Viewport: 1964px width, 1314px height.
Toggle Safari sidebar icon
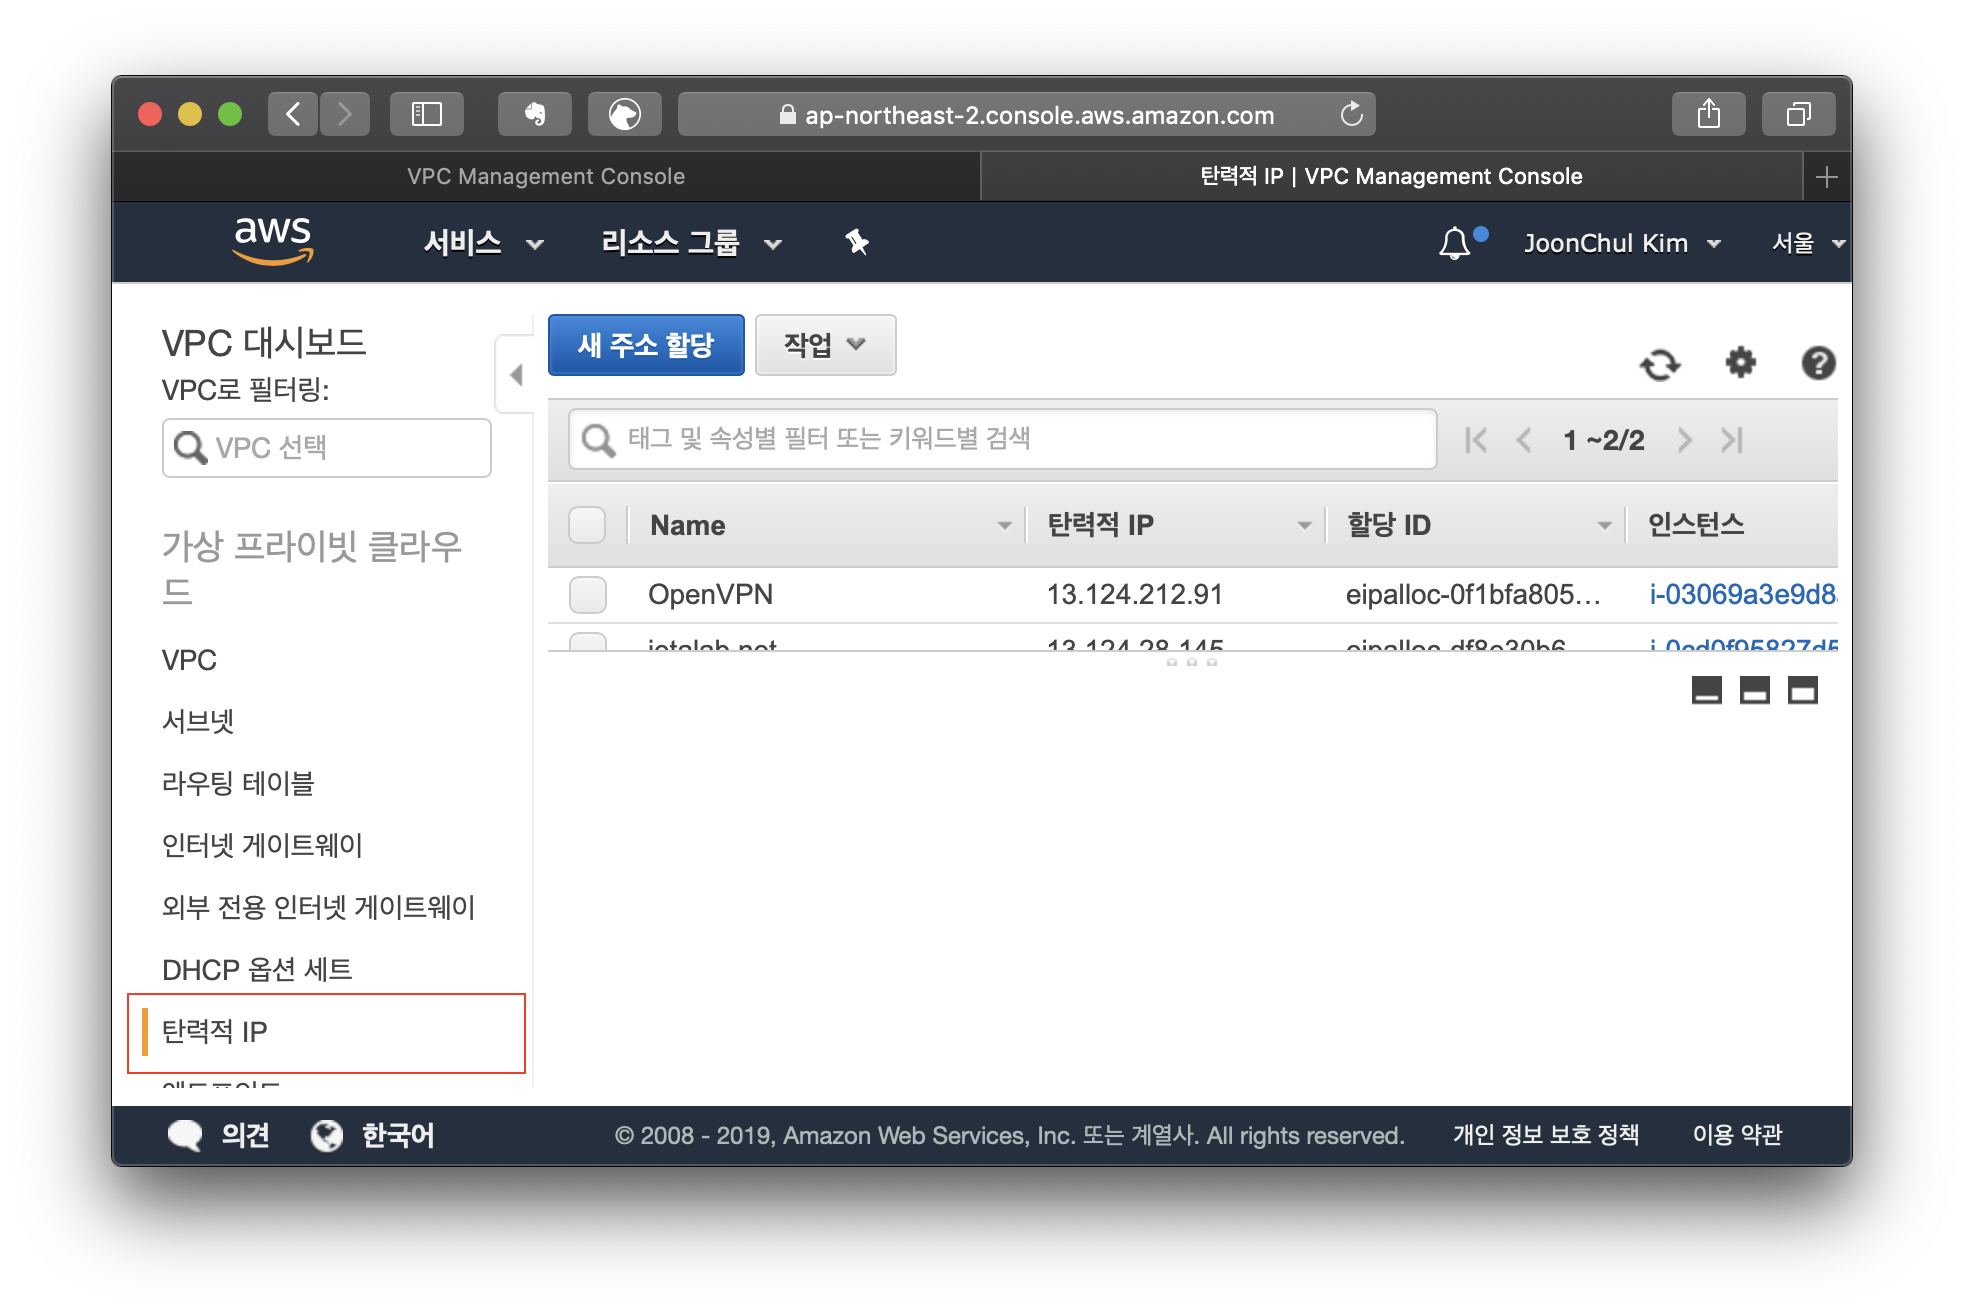(427, 114)
